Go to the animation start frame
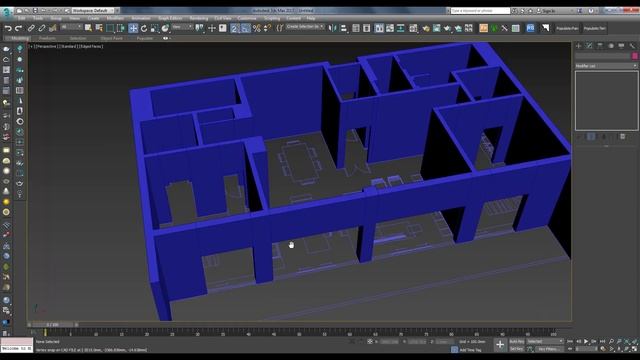This screenshot has width=640, height=360. pyautogui.click(x=570, y=341)
